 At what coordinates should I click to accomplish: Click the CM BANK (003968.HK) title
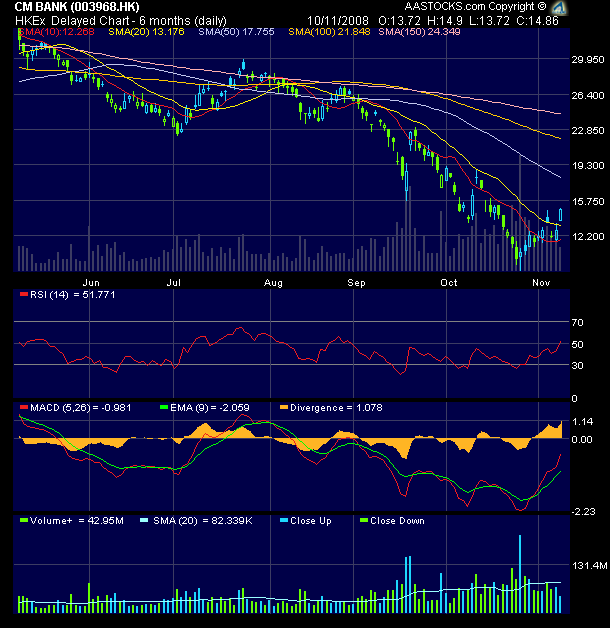77,7
